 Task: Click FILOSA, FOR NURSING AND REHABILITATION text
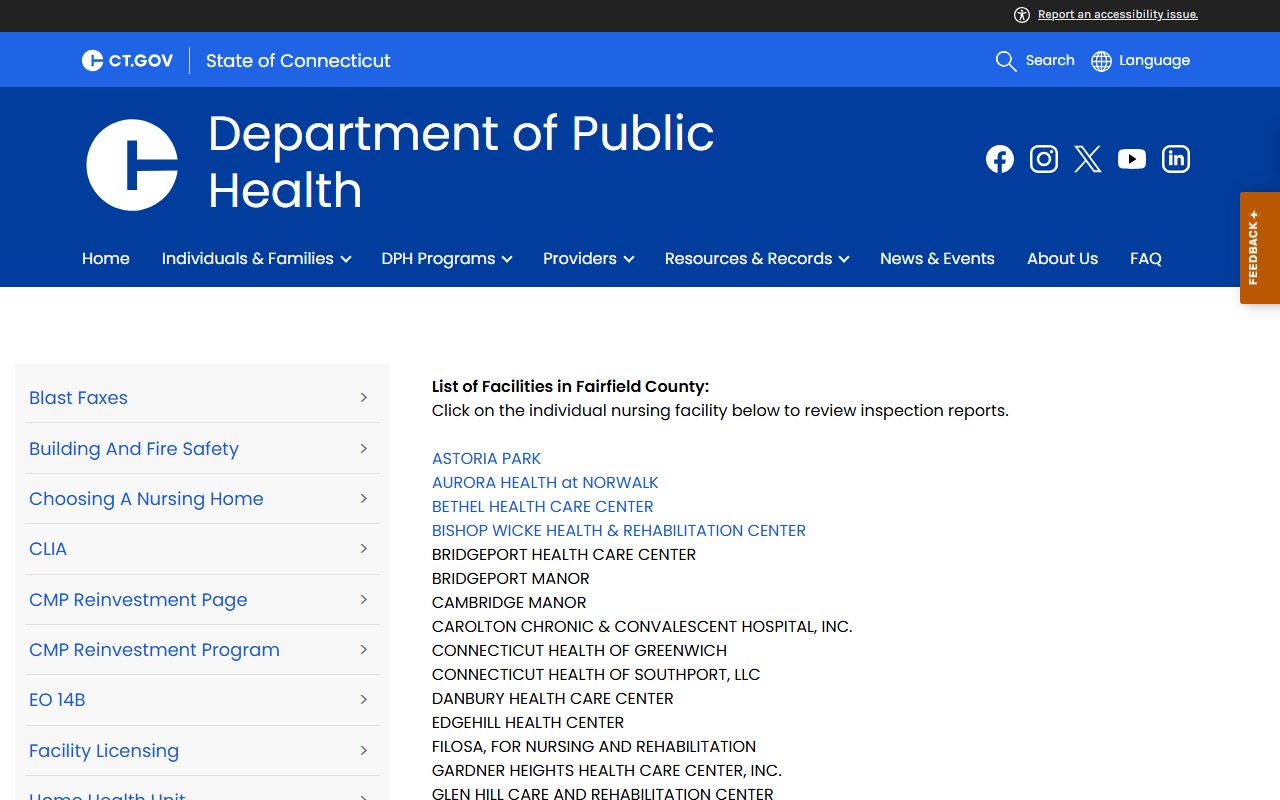594,747
